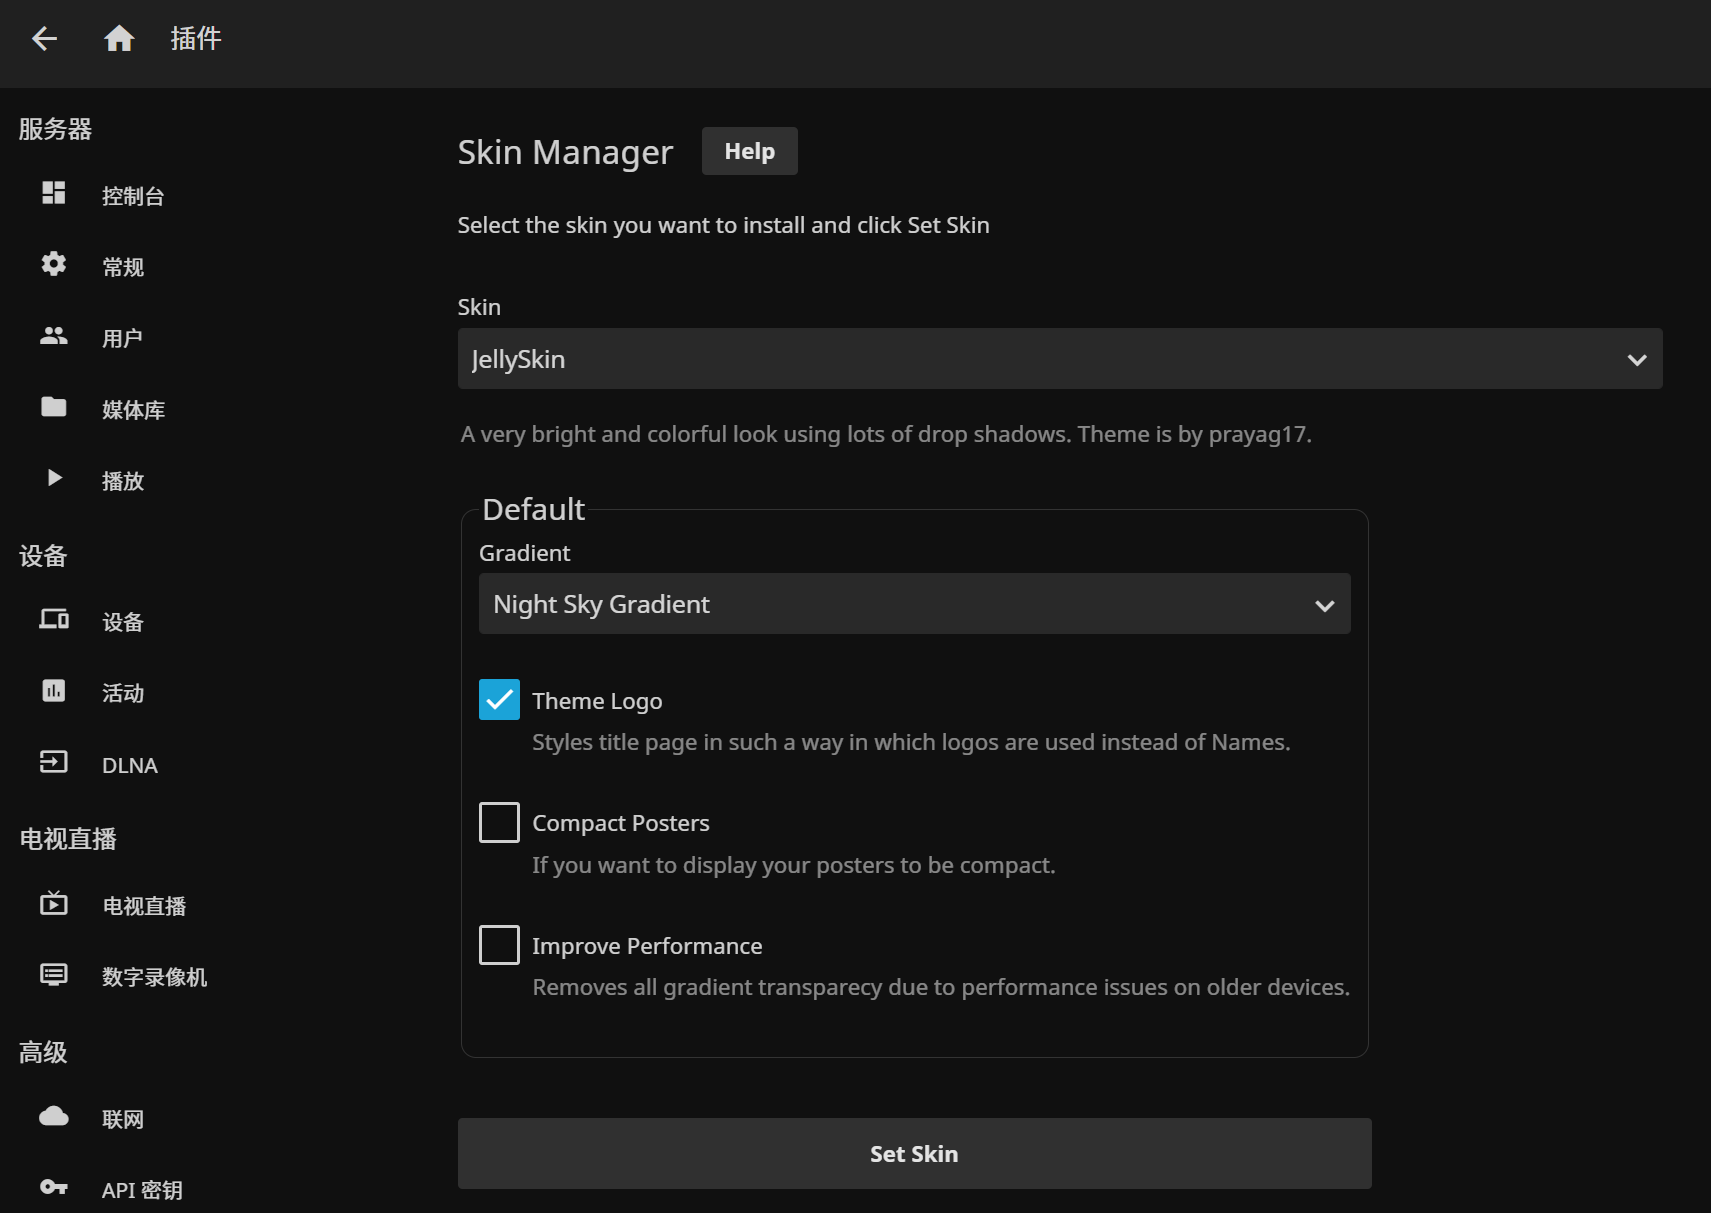
Task: Click the 数字录像机 DVR icon
Action: coord(54,975)
